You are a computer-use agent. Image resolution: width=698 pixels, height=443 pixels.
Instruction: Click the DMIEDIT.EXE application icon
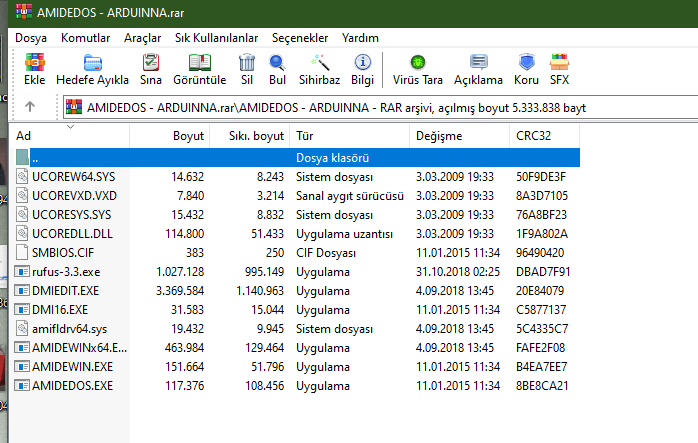coord(22,291)
